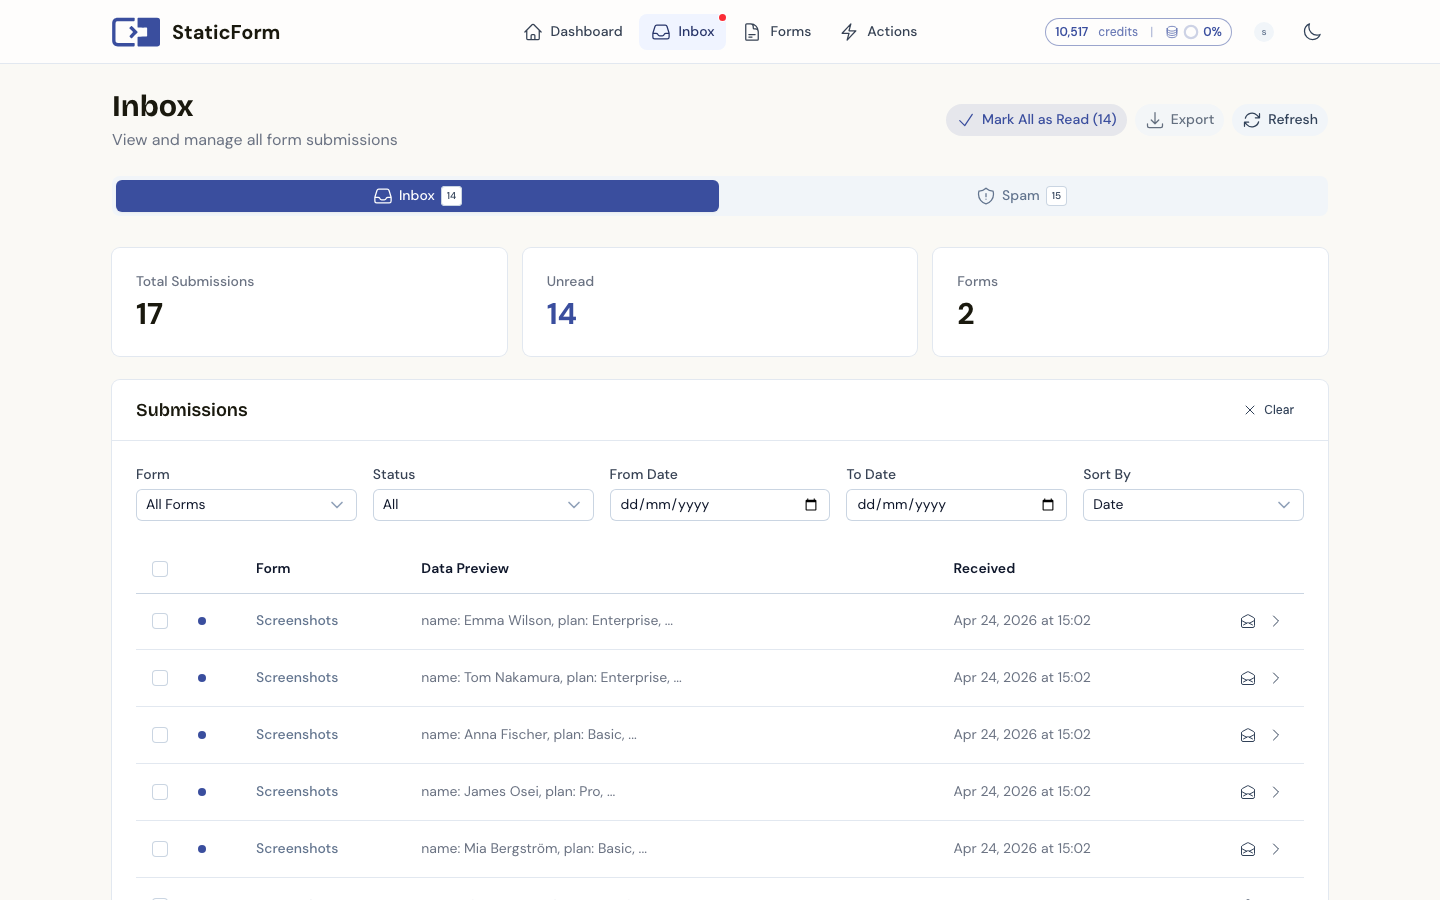Expand Mia Bergström submission details chevron
This screenshot has width=1440, height=900.
[x=1276, y=849]
